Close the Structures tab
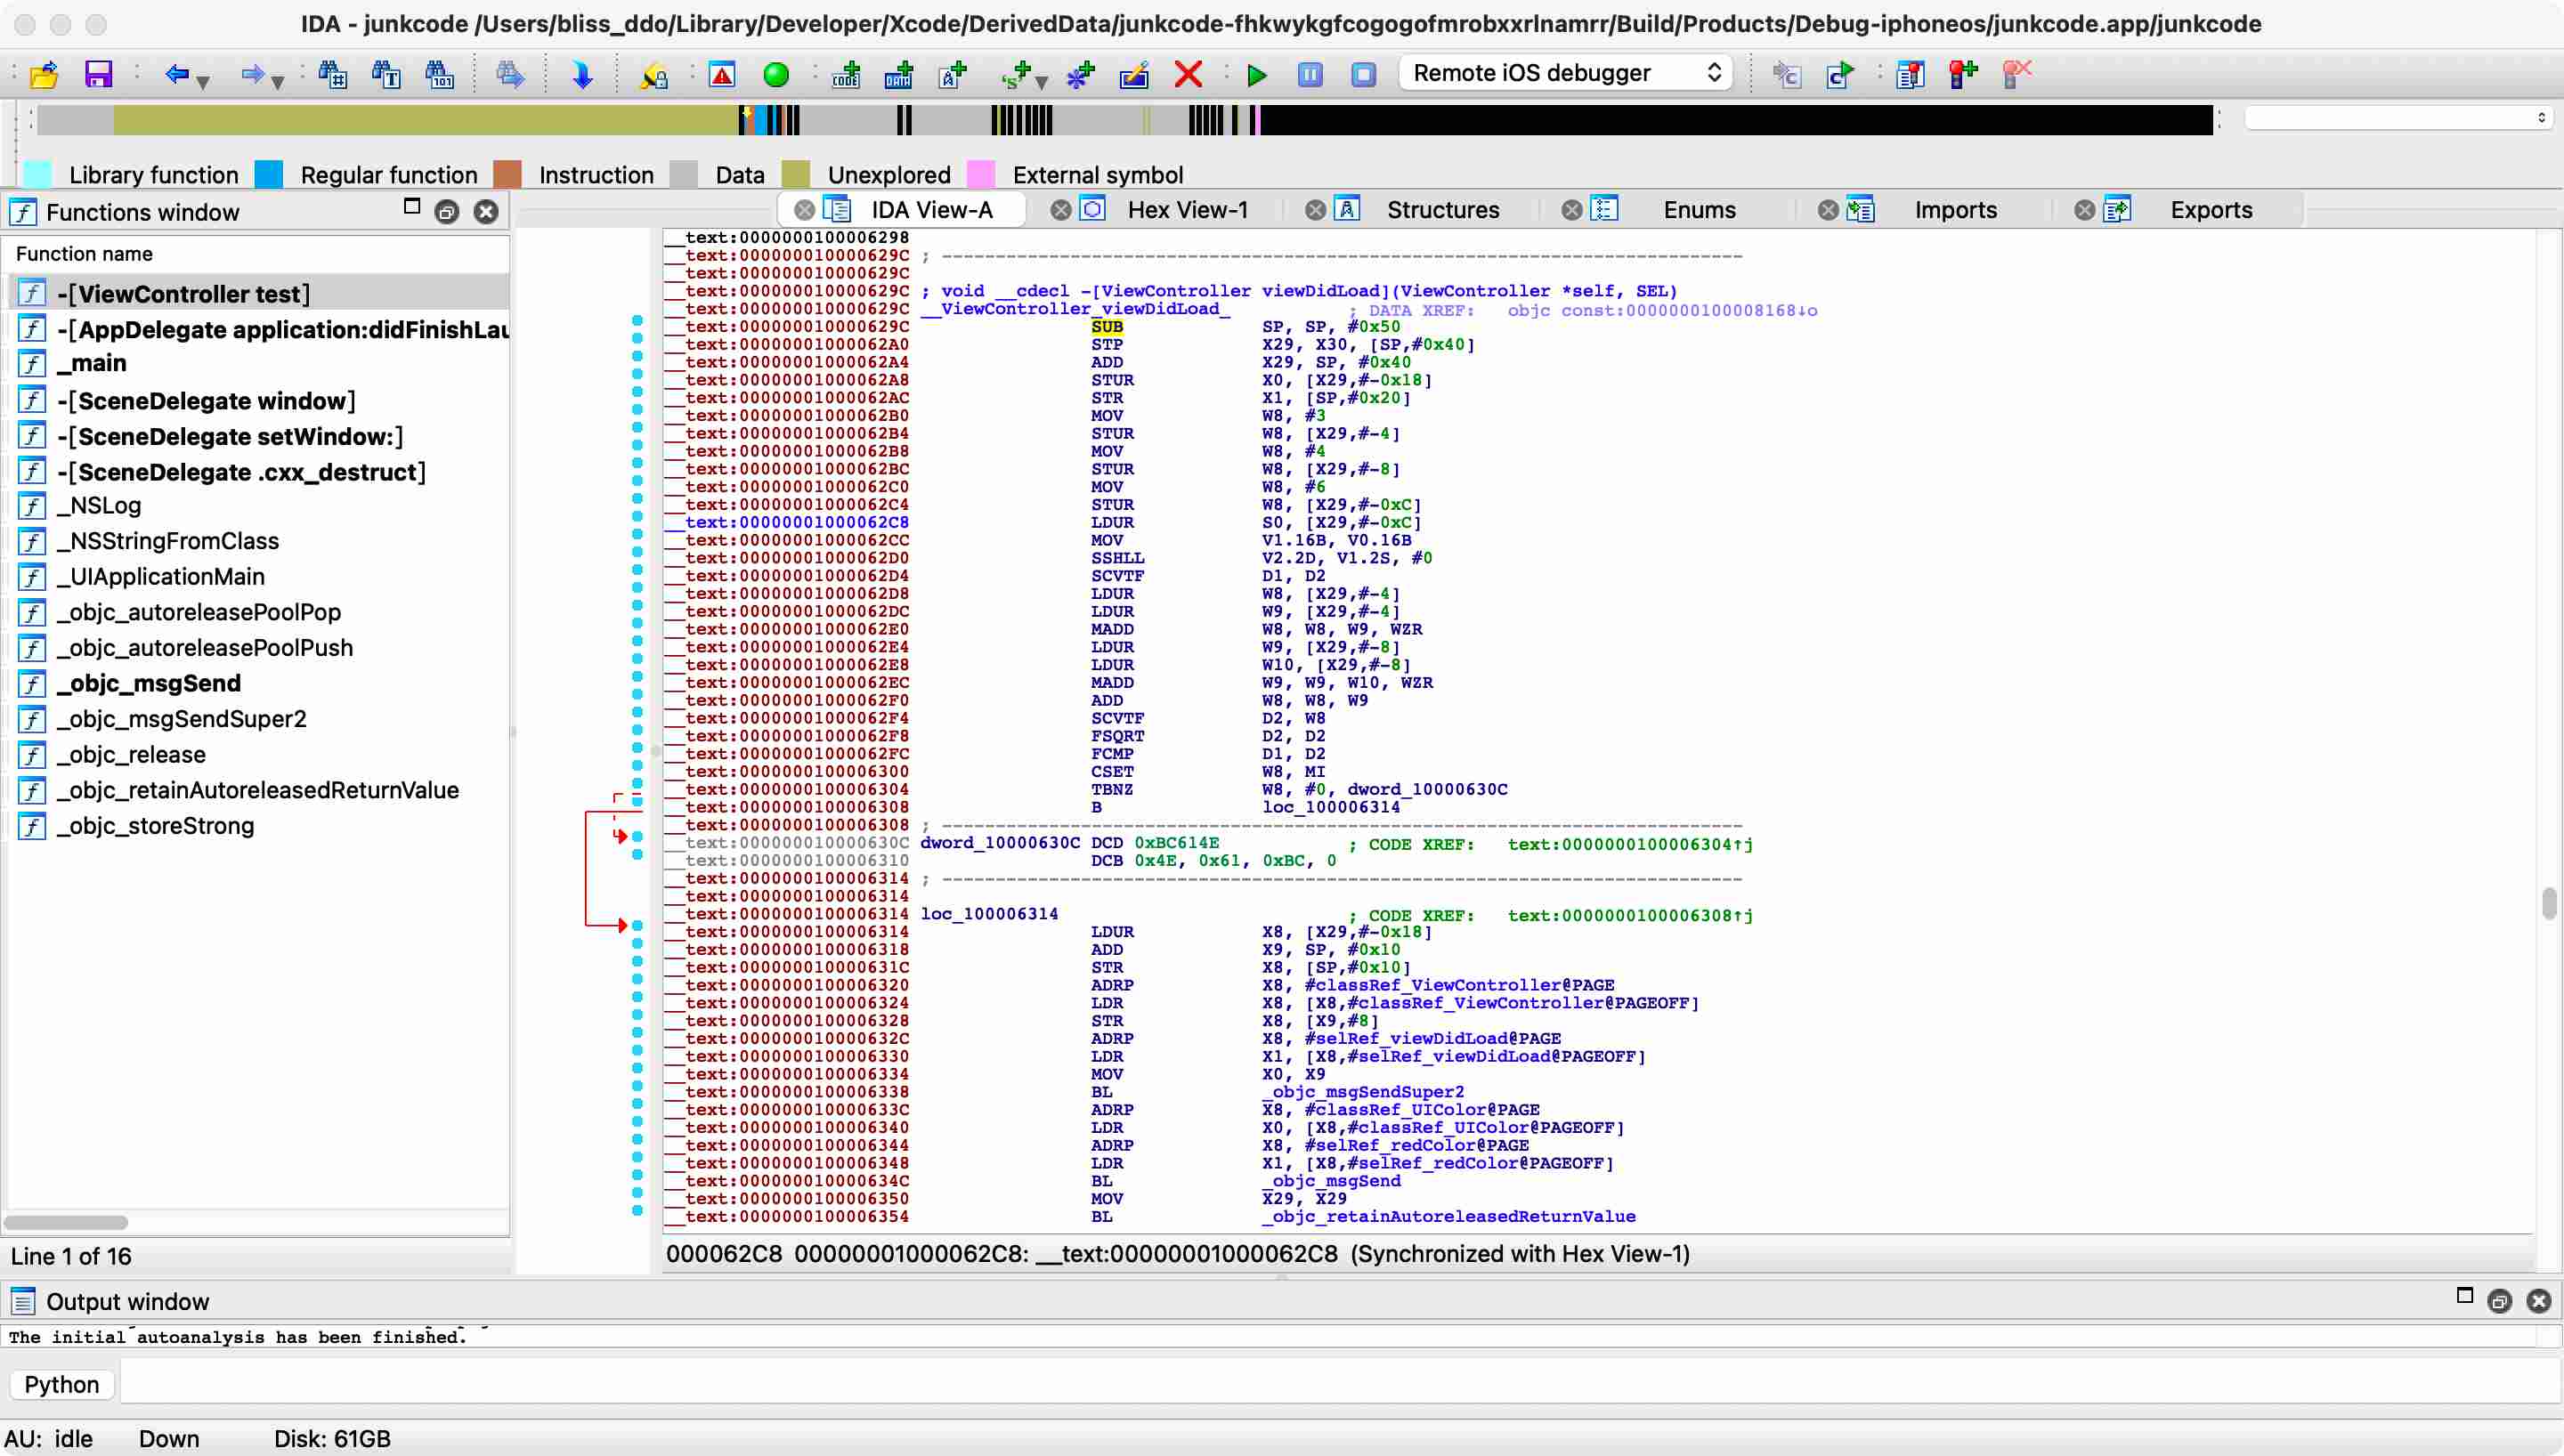This screenshot has height=1456, width=2564. [x=1315, y=210]
